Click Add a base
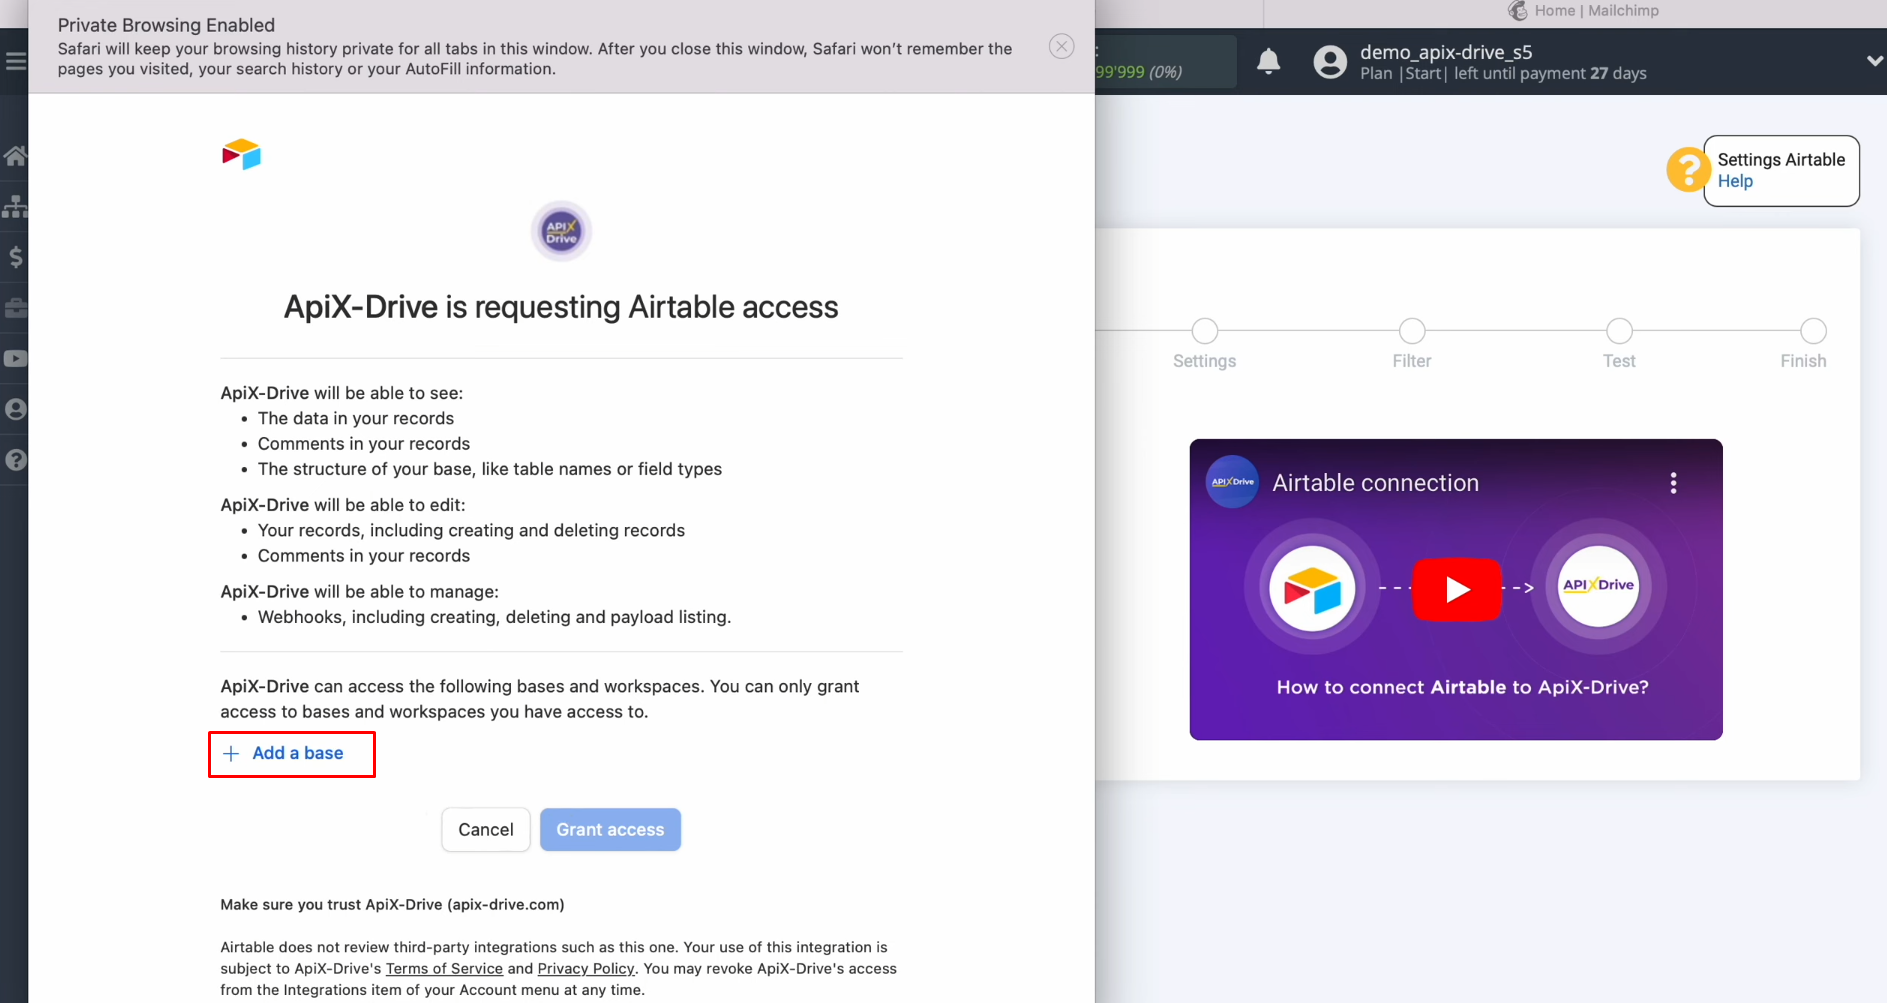1887x1003 pixels. tap(291, 753)
